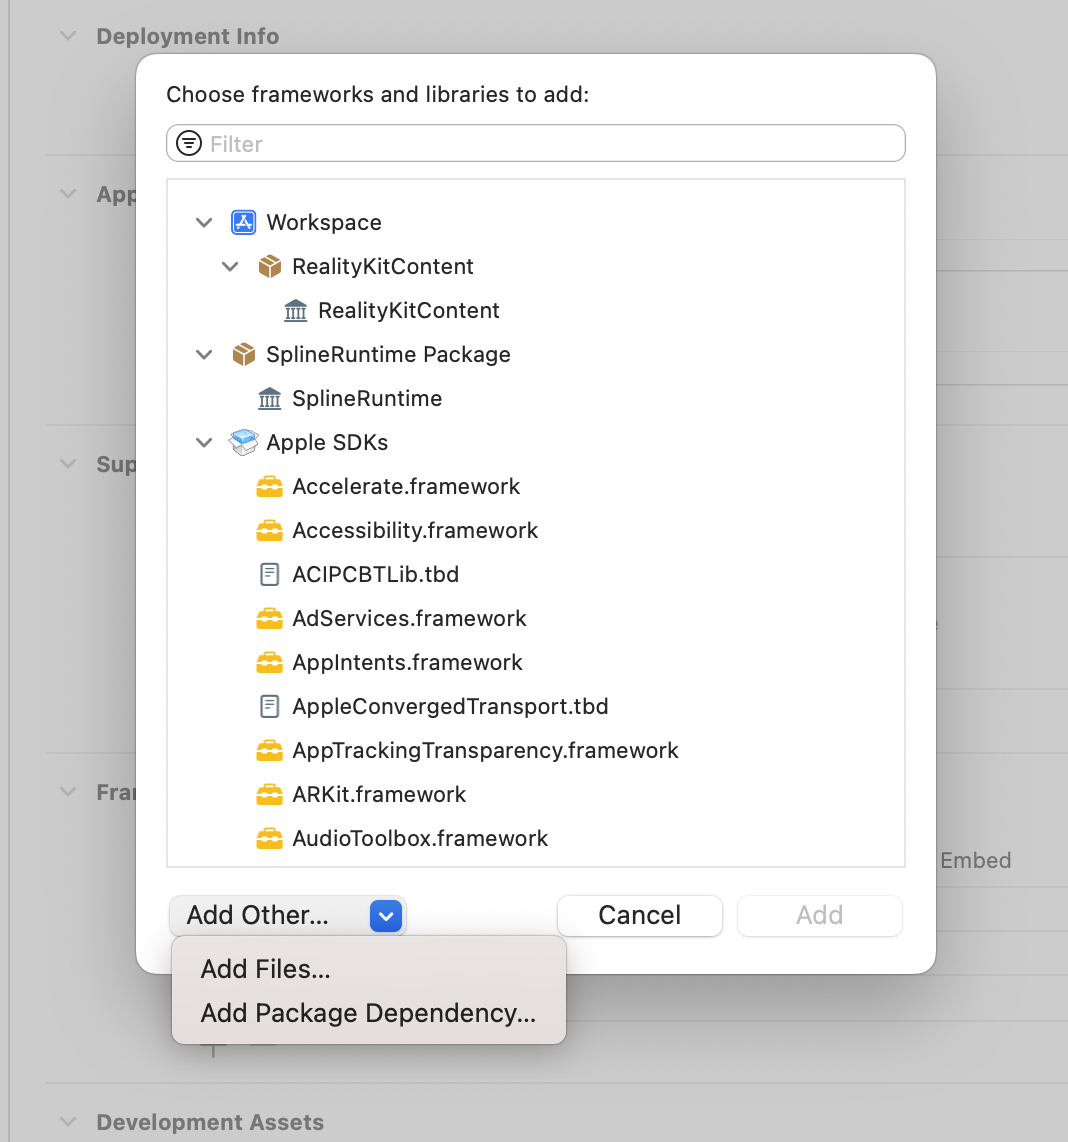Collapse the RealityKitContent package node
1068x1142 pixels.
pos(230,267)
